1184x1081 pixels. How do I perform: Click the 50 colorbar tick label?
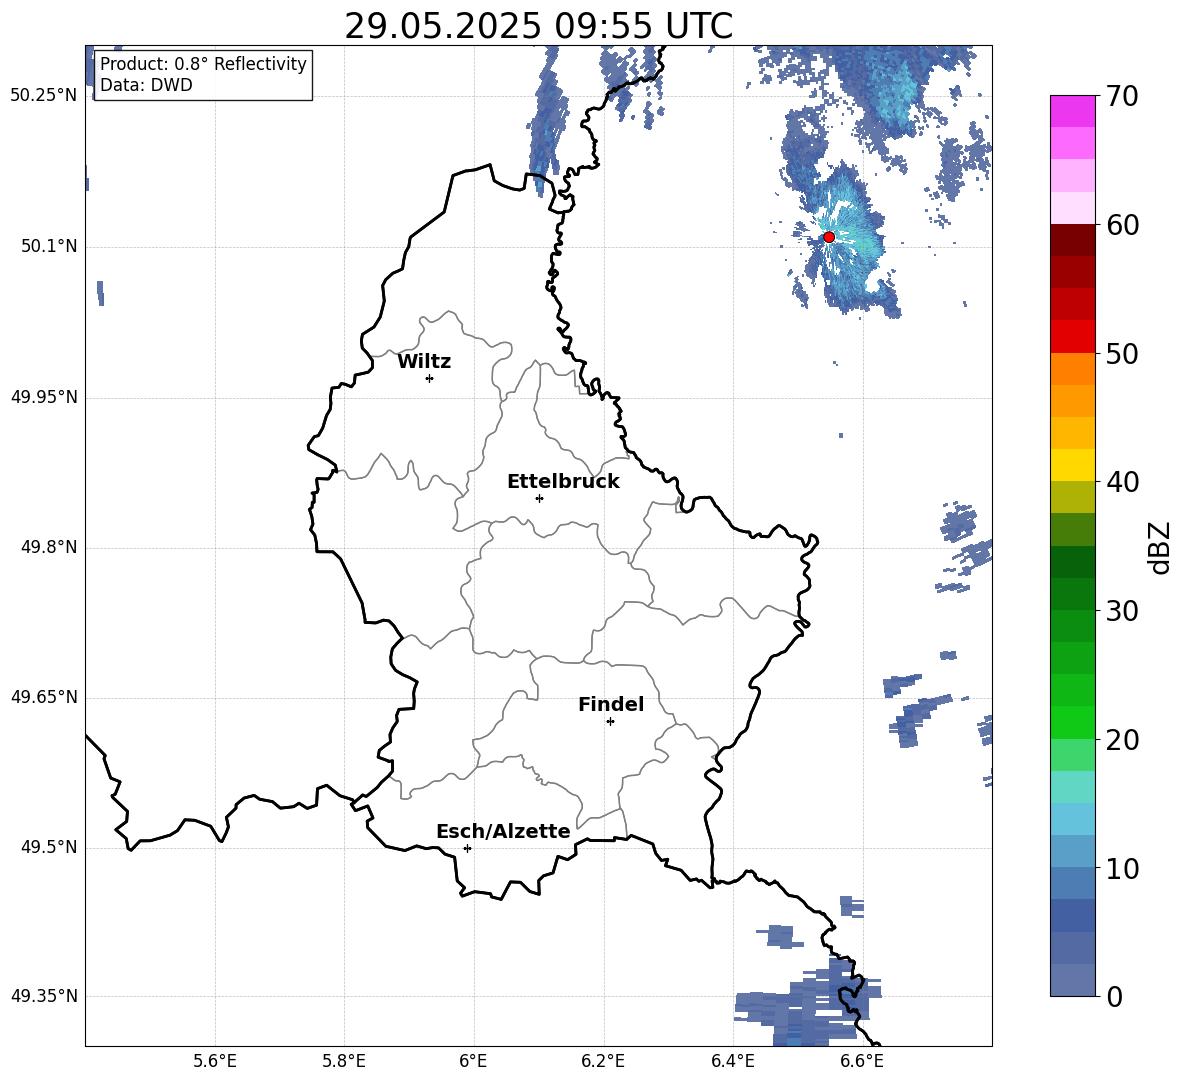pyautogui.click(x=1122, y=354)
